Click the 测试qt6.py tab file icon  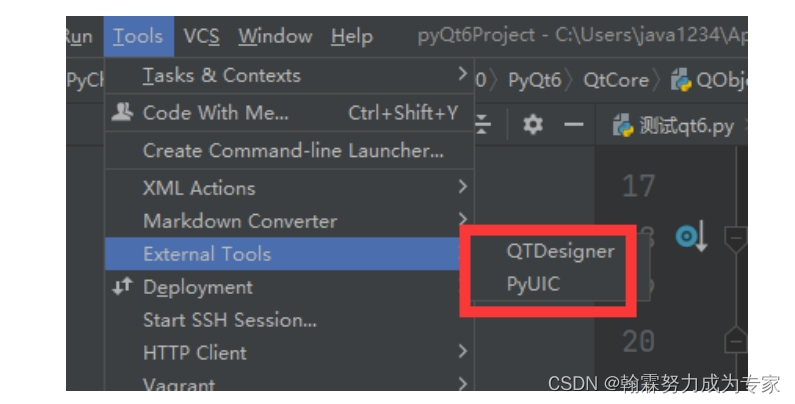[623, 126]
